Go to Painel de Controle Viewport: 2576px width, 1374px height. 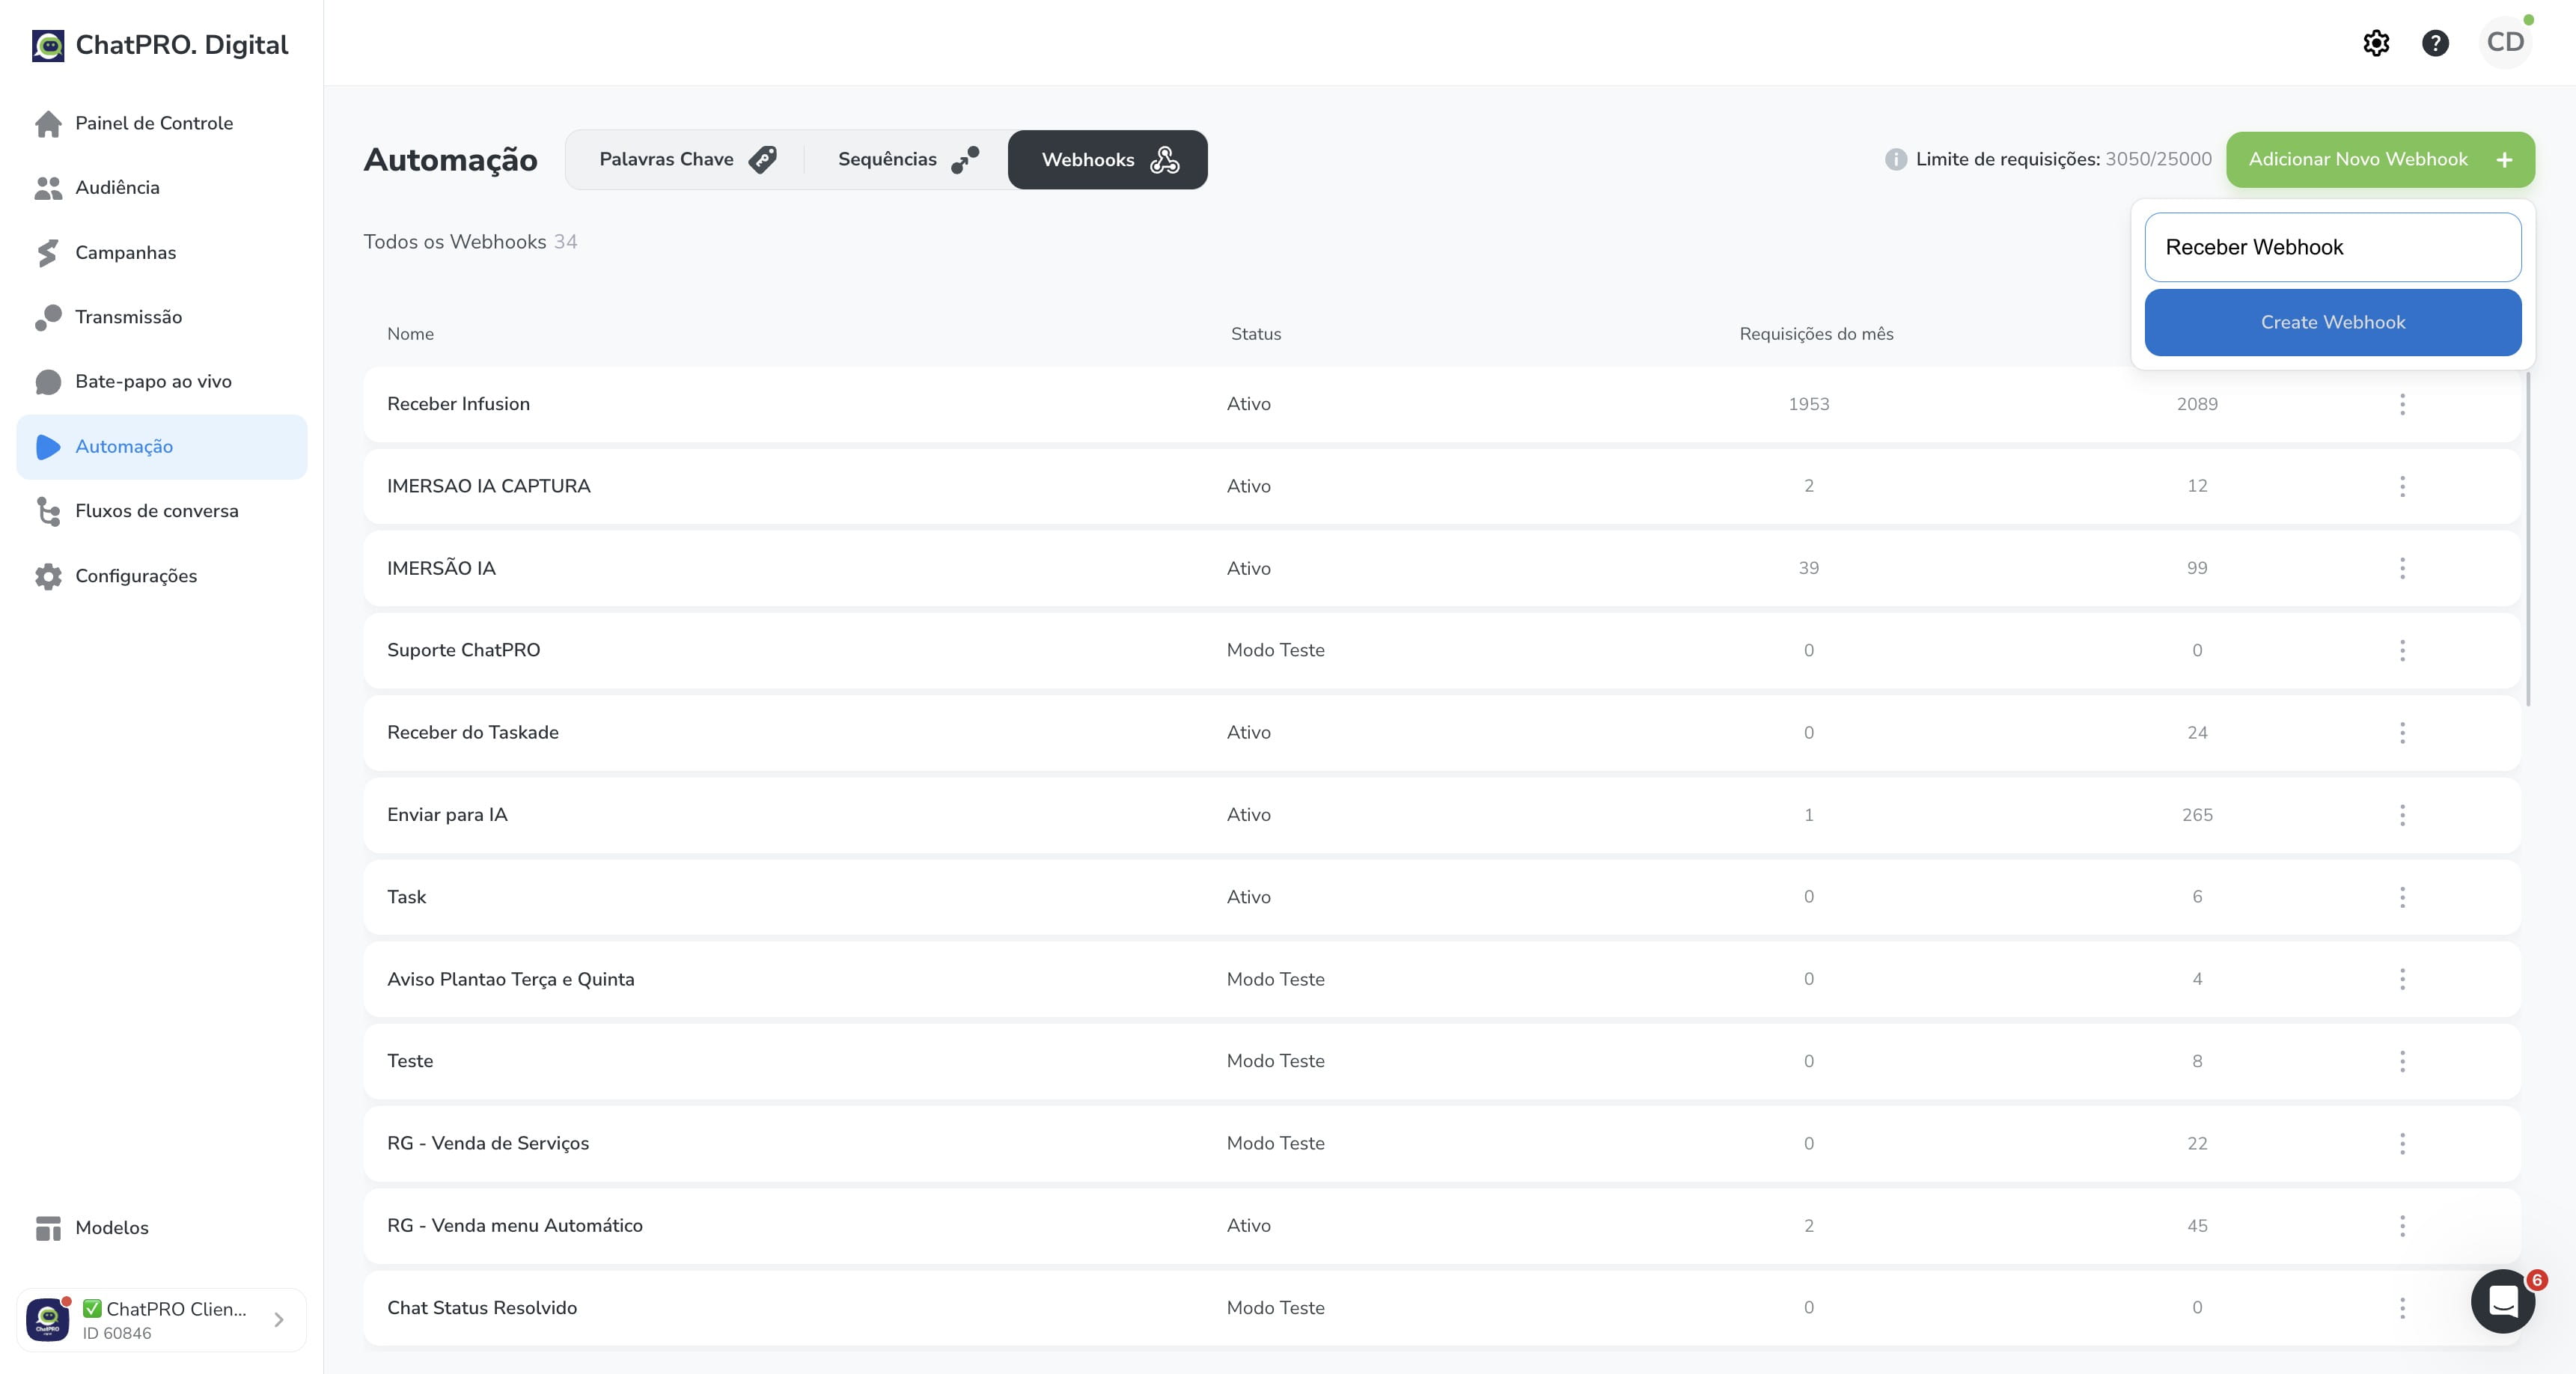coord(162,123)
